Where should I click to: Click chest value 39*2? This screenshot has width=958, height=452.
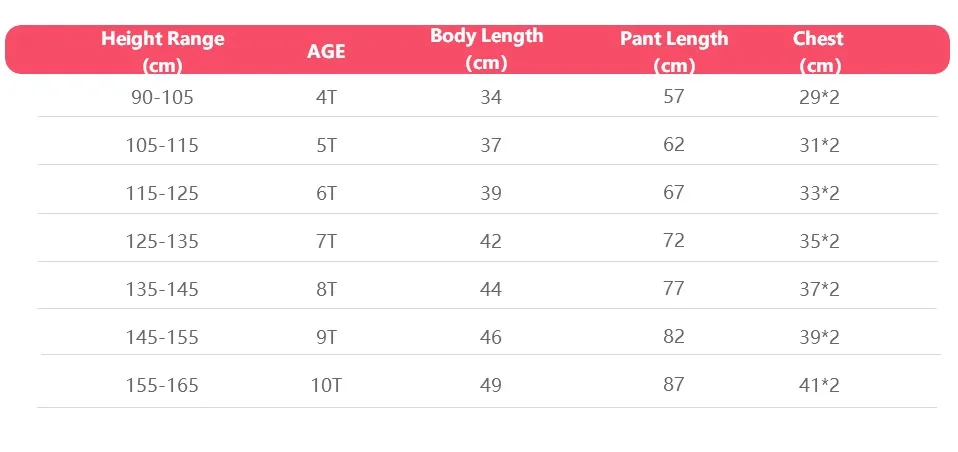tap(819, 337)
